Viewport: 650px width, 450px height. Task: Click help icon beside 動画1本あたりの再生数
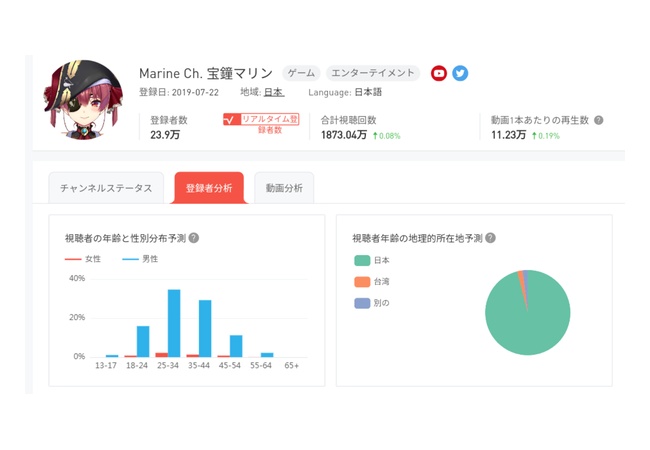[599, 120]
